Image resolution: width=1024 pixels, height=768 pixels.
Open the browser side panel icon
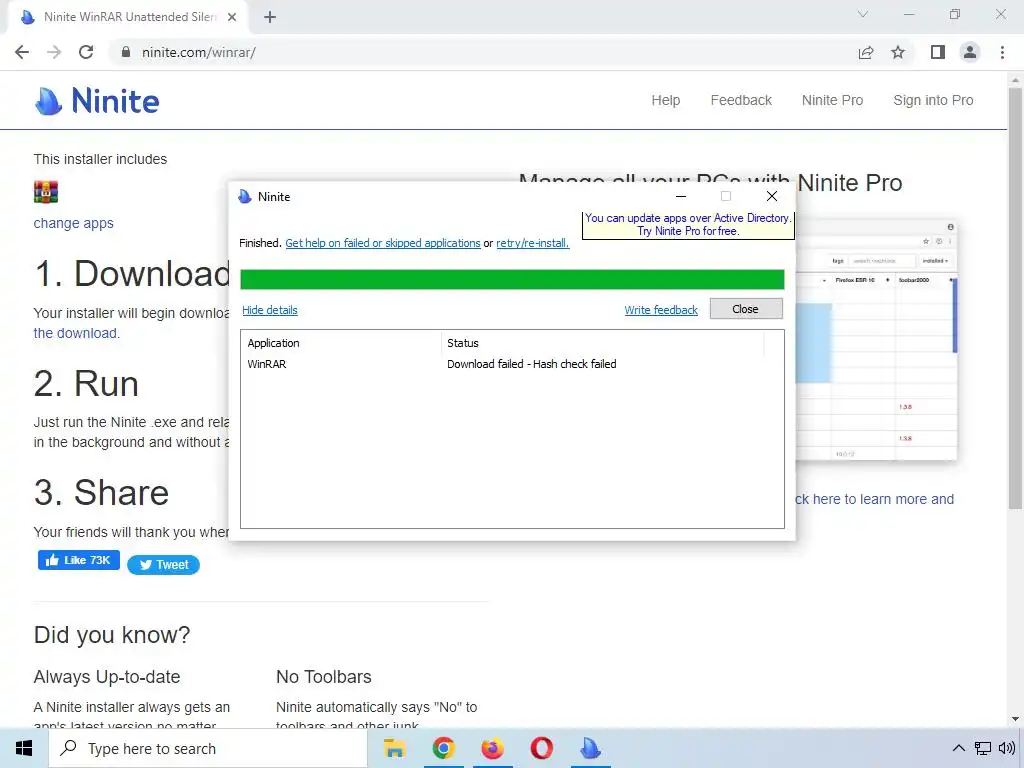pos(938,52)
